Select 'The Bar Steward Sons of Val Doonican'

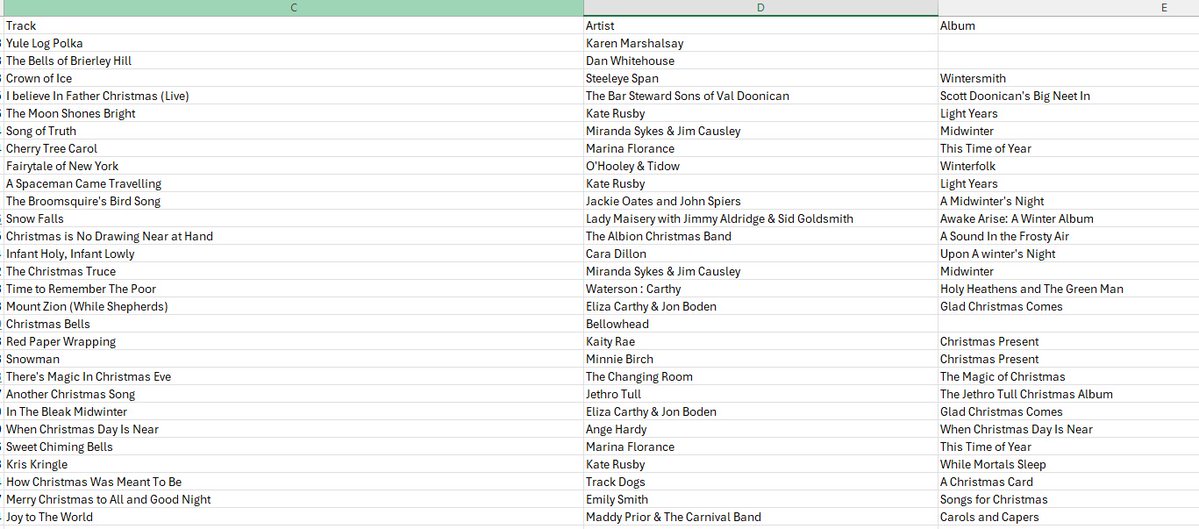[x=761, y=96]
